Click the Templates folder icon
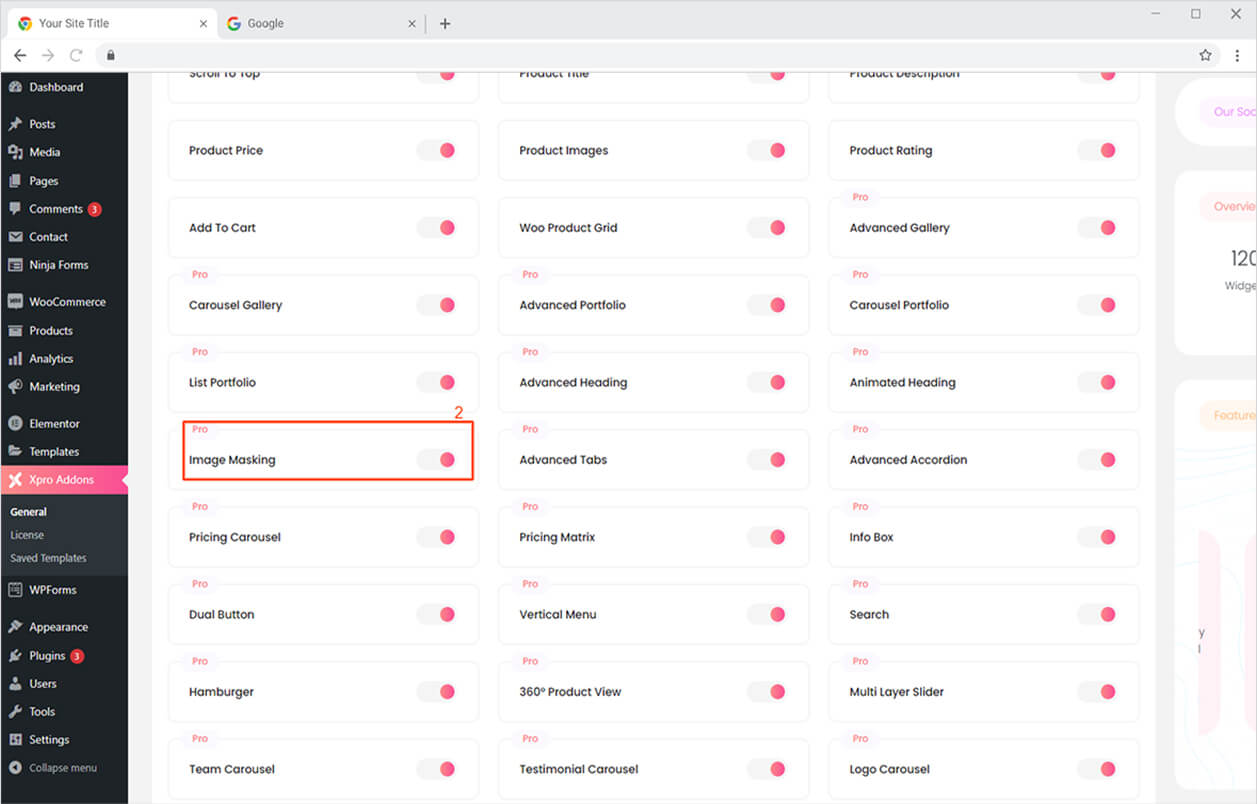The image size is (1257, 804). [15, 452]
